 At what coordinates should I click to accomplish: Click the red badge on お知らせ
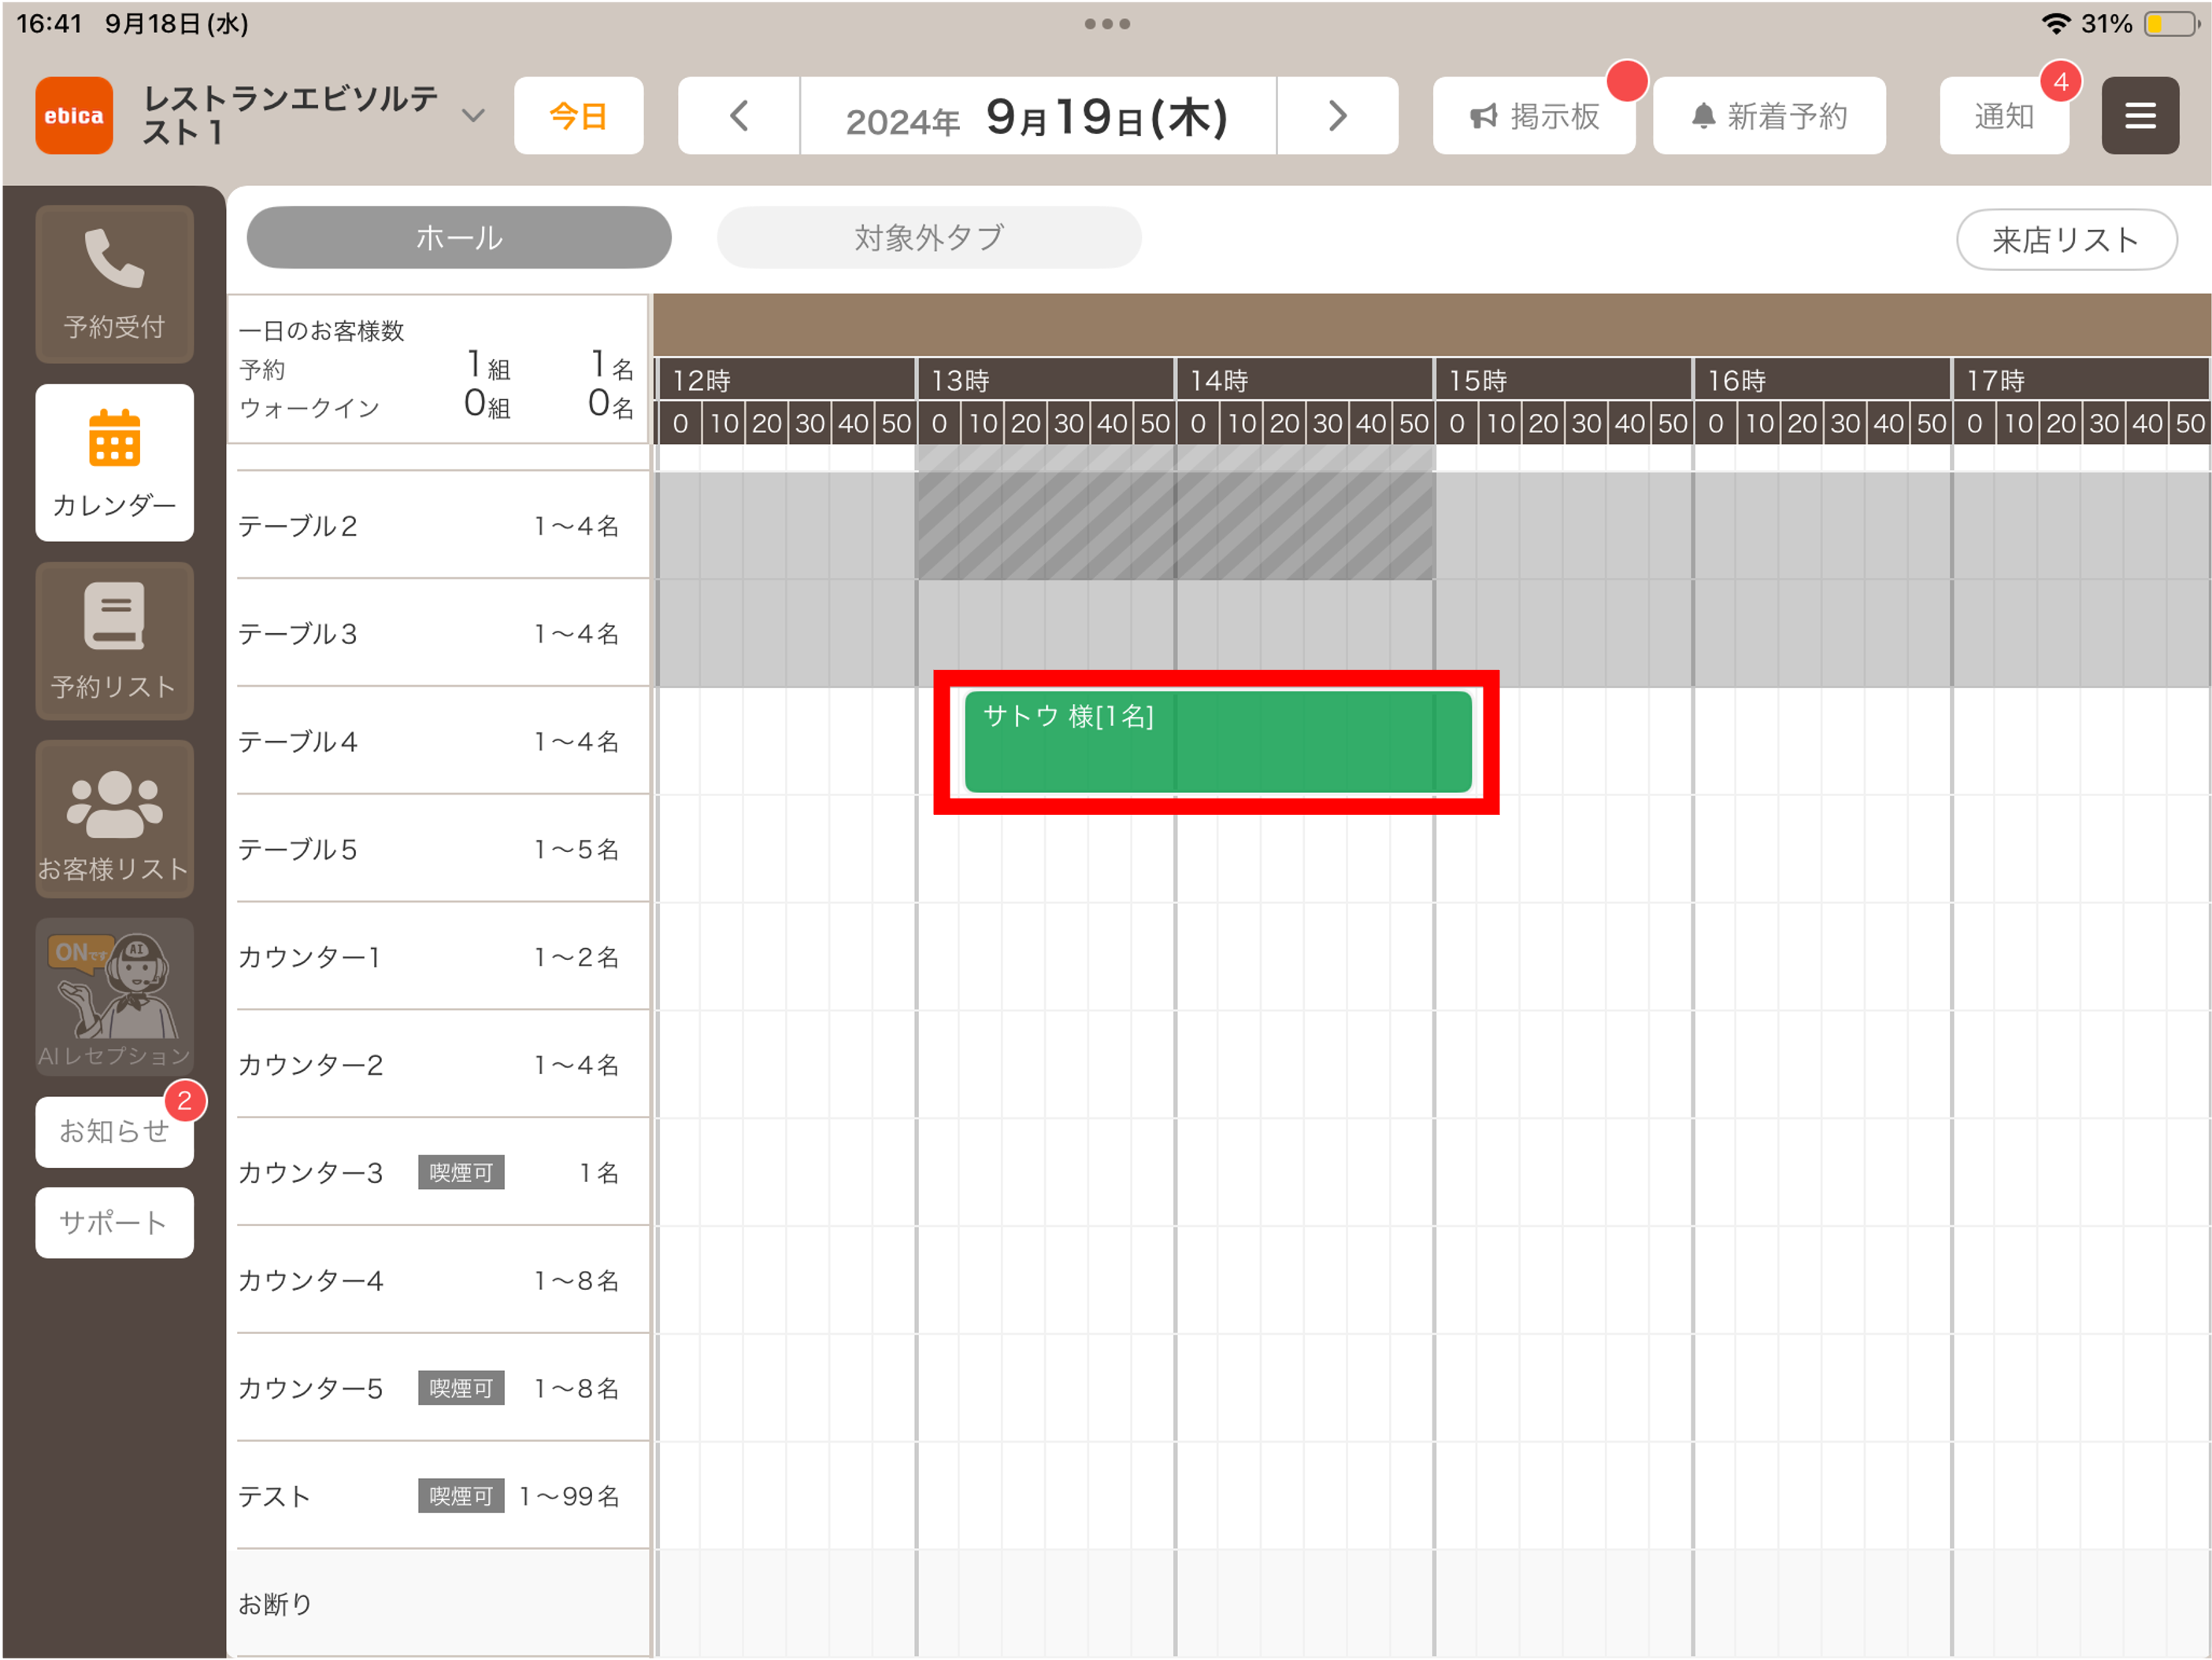click(x=185, y=1101)
